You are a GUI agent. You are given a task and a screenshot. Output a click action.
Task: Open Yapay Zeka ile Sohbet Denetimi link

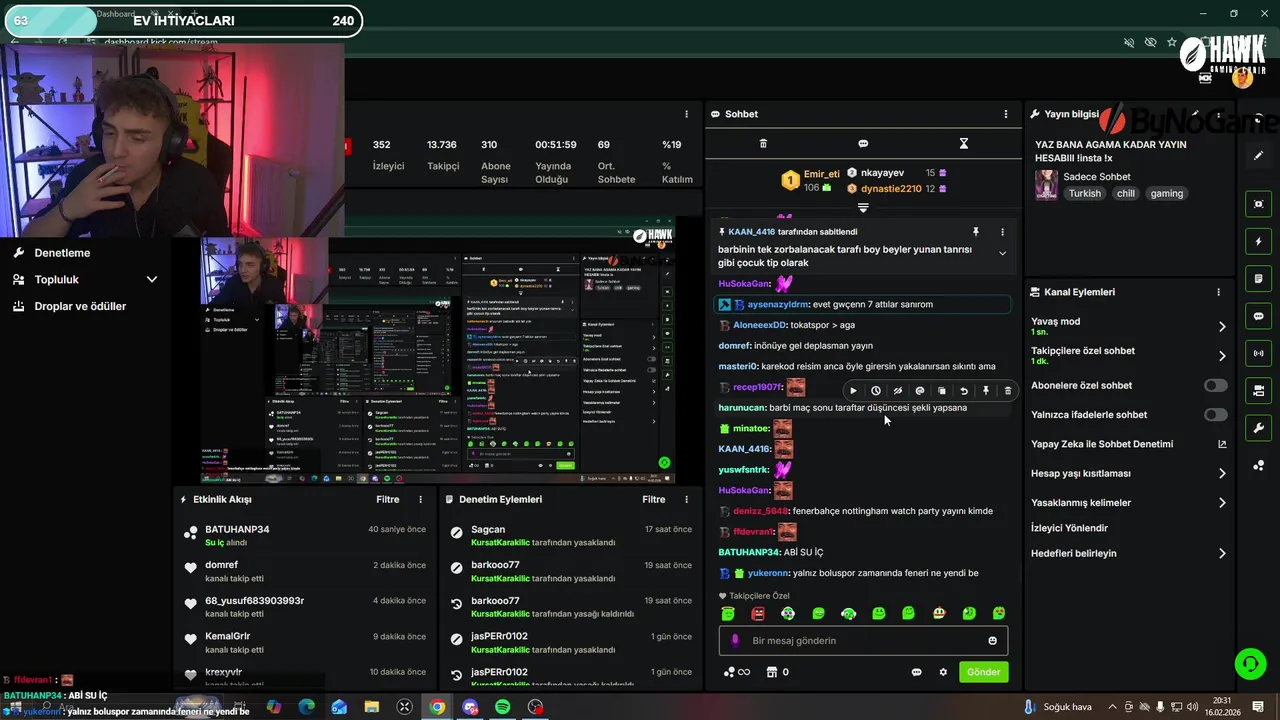click(x=1222, y=444)
